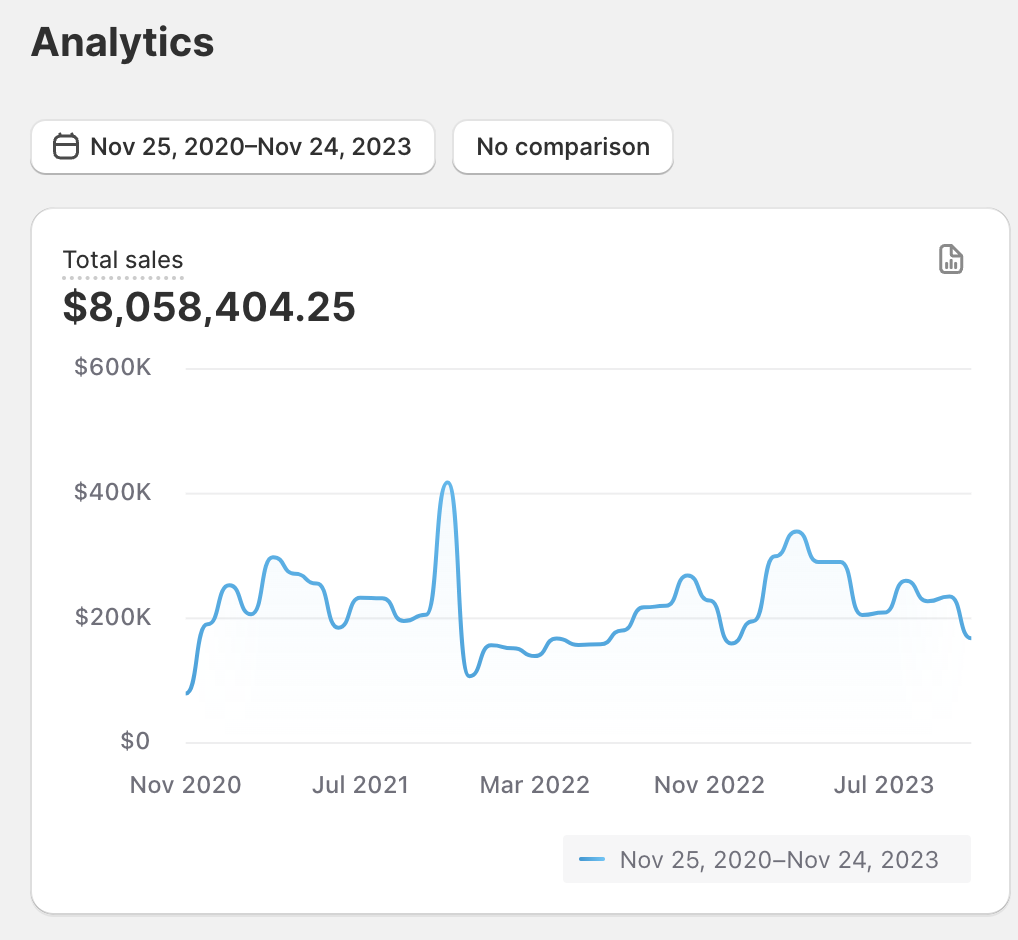Open the sales report icon in Total sales card
1018x940 pixels.
pyautogui.click(x=951, y=259)
